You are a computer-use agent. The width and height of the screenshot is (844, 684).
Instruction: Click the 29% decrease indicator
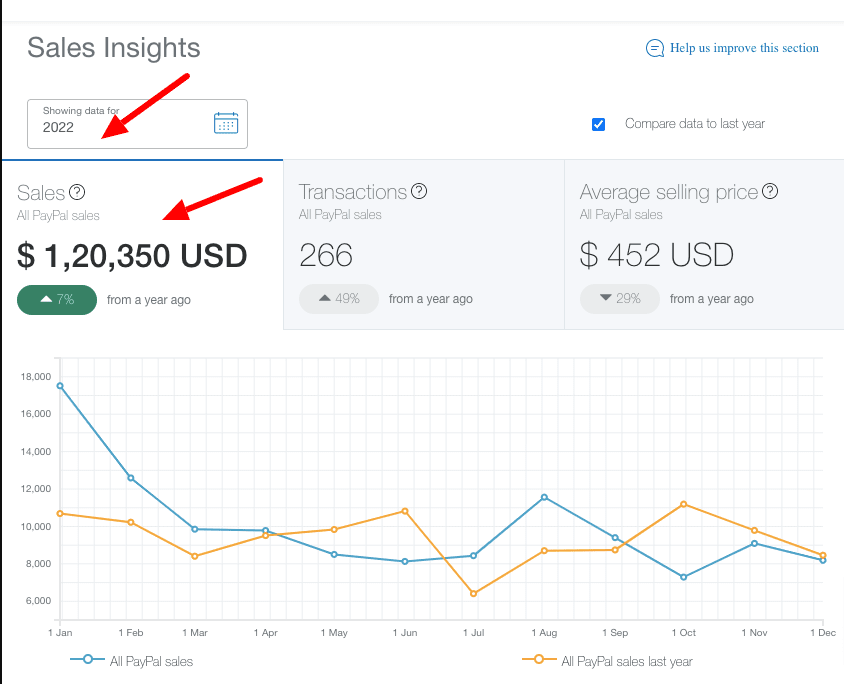click(x=619, y=298)
